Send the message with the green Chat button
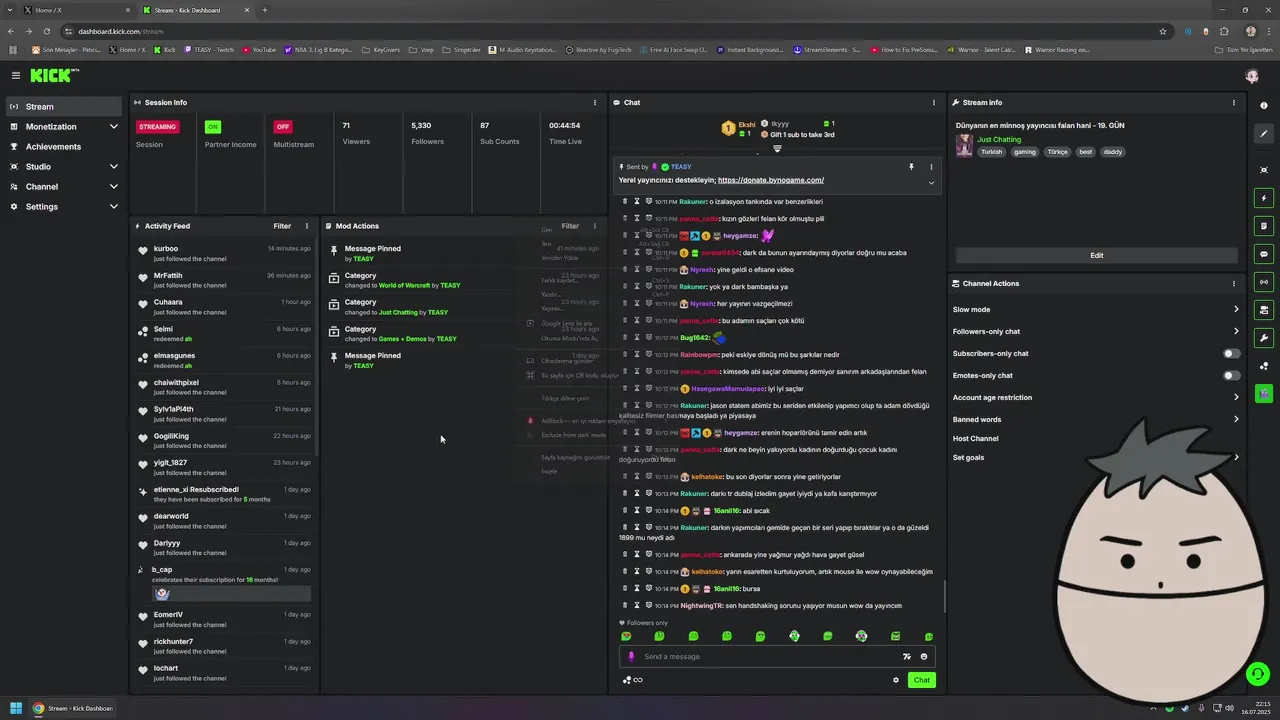 click(x=921, y=680)
